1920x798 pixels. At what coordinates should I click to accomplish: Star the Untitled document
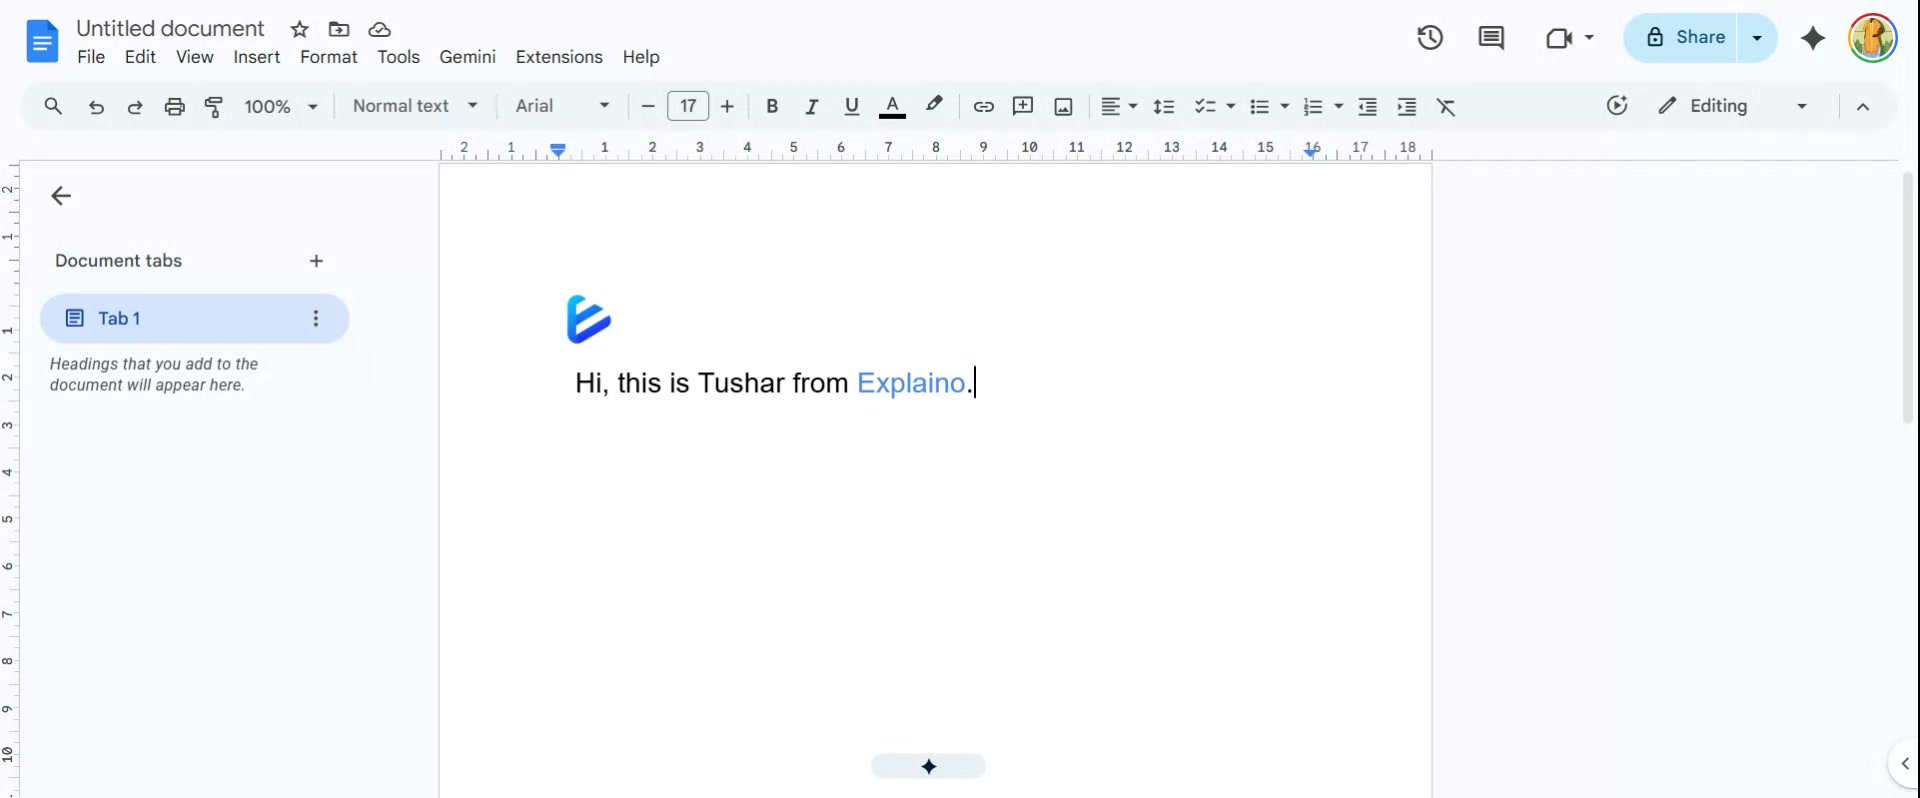(300, 29)
